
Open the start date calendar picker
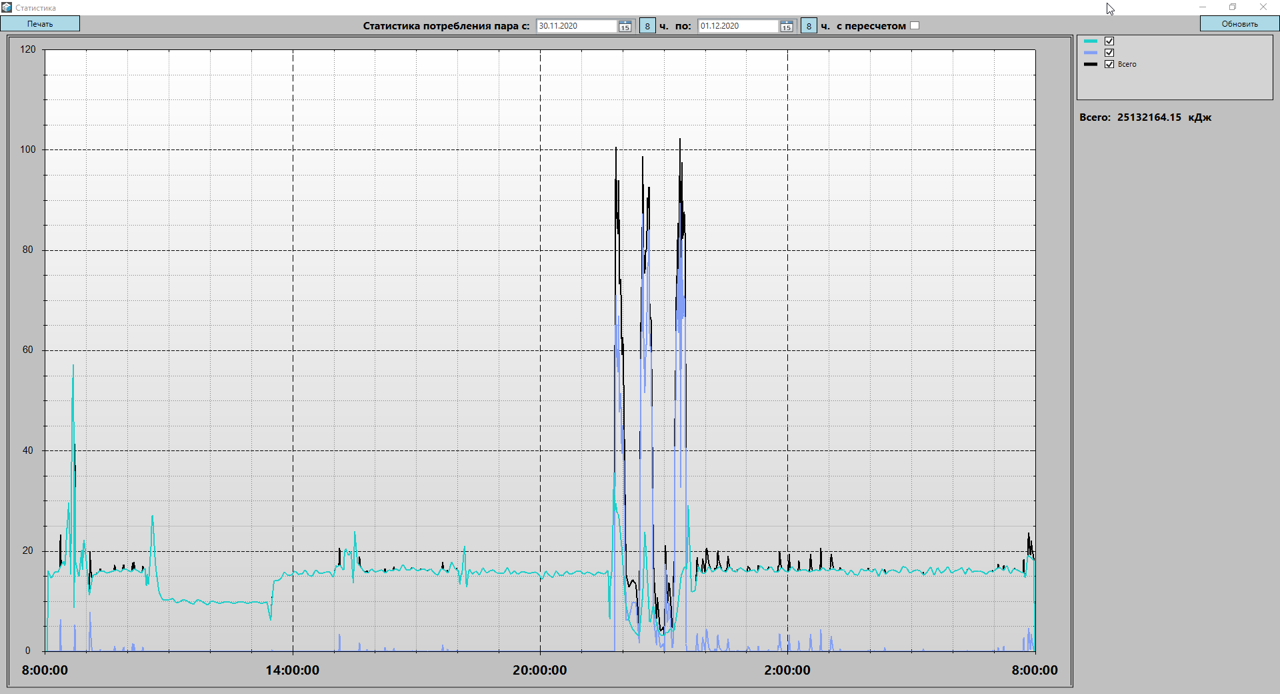625,26
